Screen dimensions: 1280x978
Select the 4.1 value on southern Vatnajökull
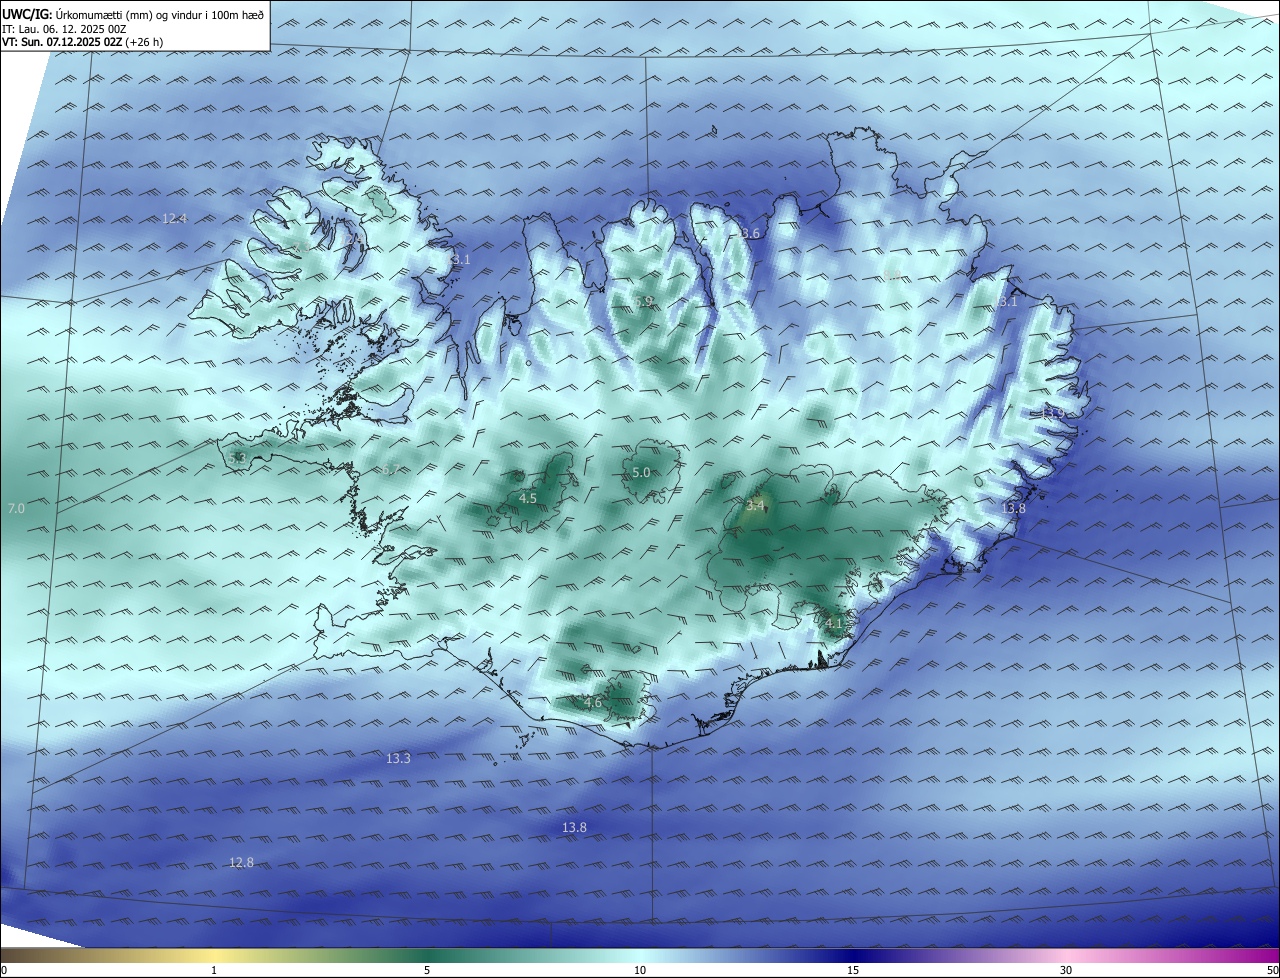(x=835, y=623)
